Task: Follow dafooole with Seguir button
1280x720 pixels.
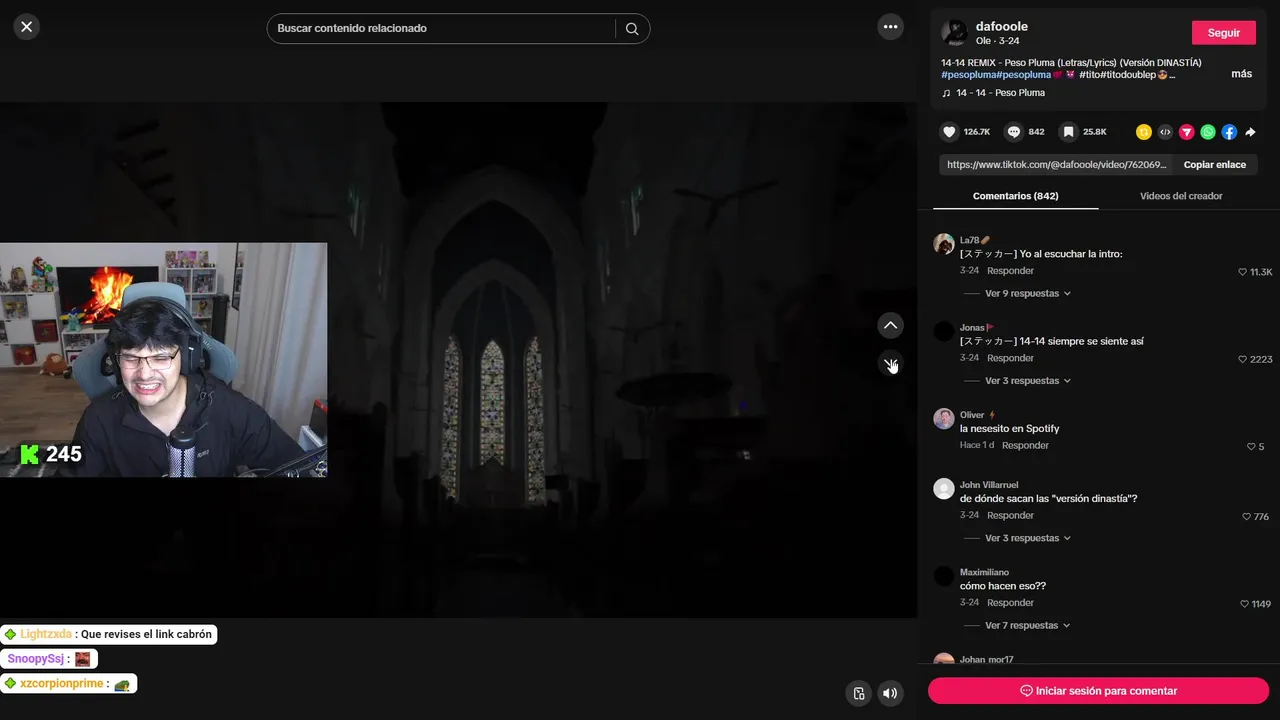Action: point(1223,33)
